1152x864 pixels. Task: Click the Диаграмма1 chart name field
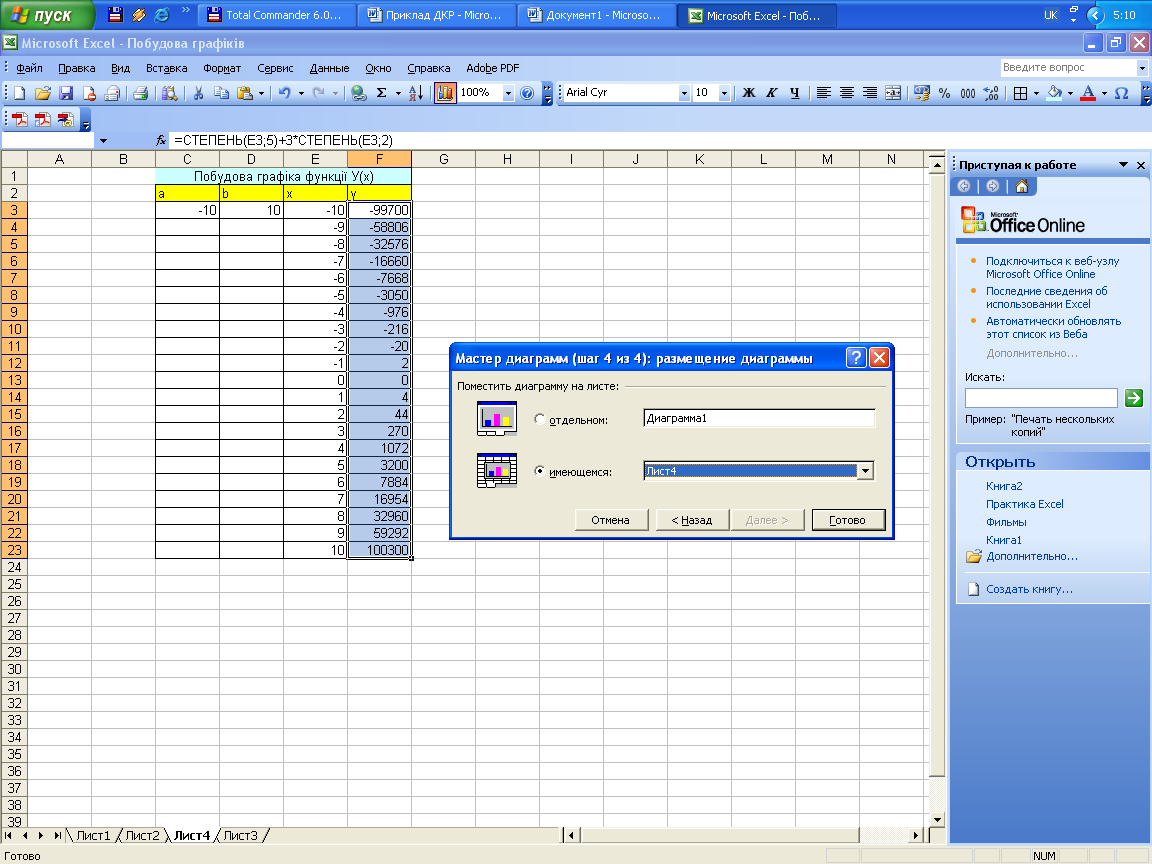coord(759,418)
